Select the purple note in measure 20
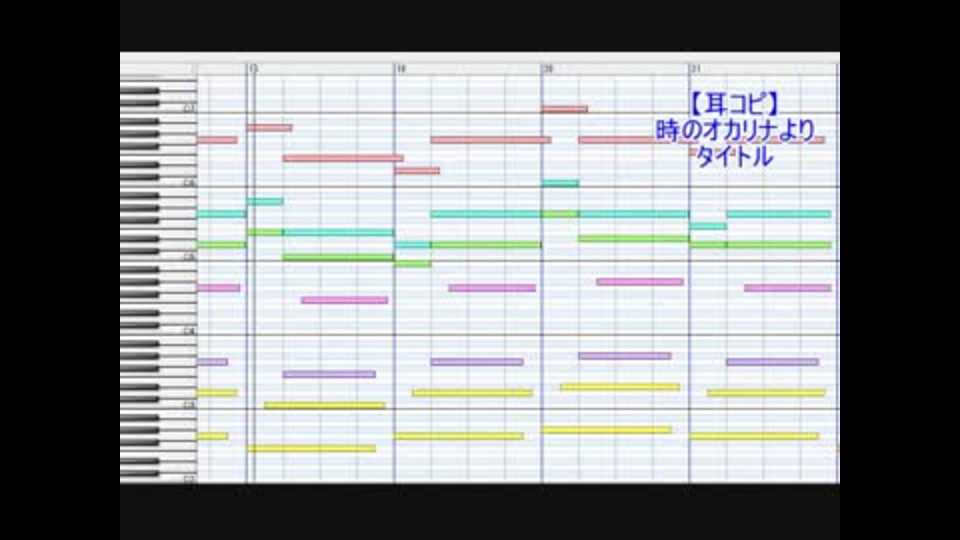The width and height of the screenshot is (960, 540). tap(624, 356)
